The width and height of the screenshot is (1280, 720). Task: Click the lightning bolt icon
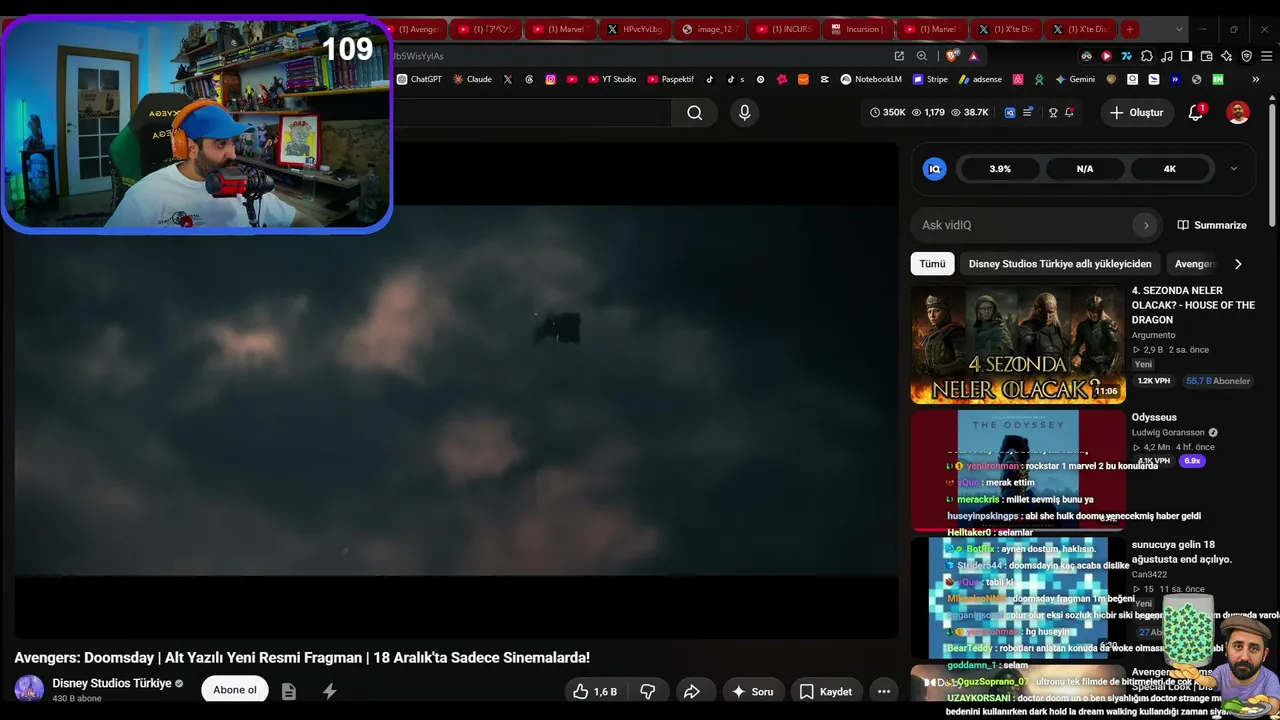coord(329,691)
